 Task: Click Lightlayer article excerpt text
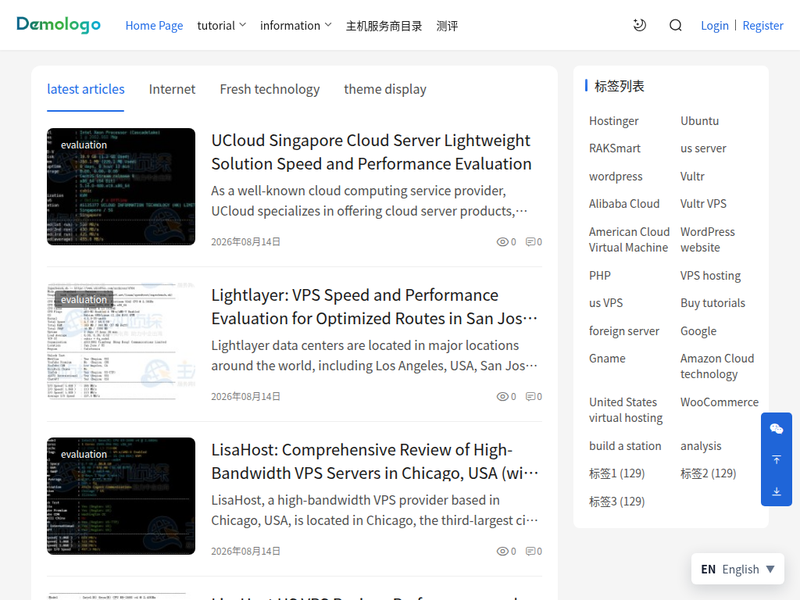374,355
